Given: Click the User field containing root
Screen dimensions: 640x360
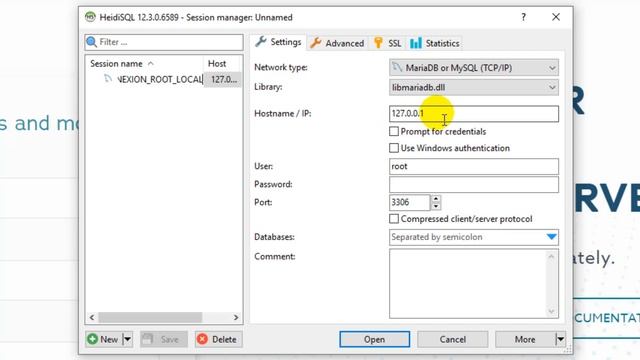Looking at the screenshot, I should pos(474,166).
